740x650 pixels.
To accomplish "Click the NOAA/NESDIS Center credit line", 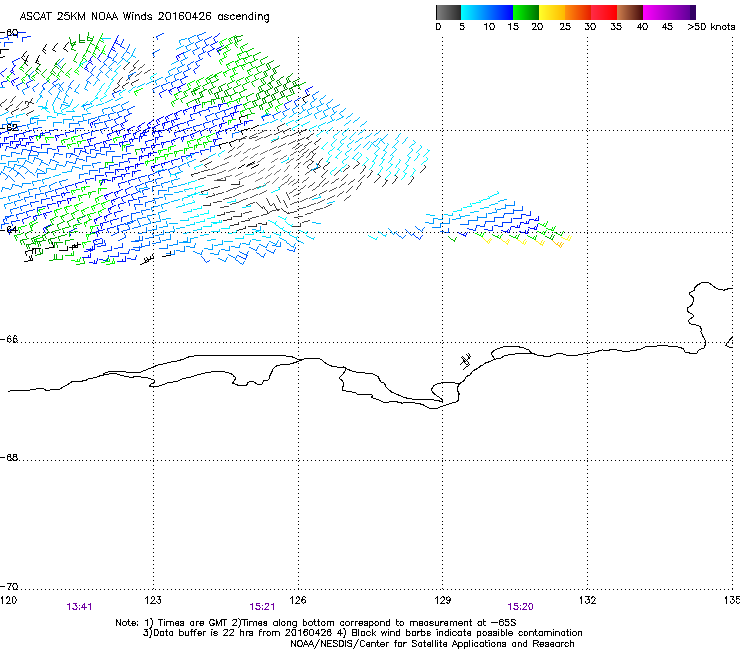I will tap(432, 643).
